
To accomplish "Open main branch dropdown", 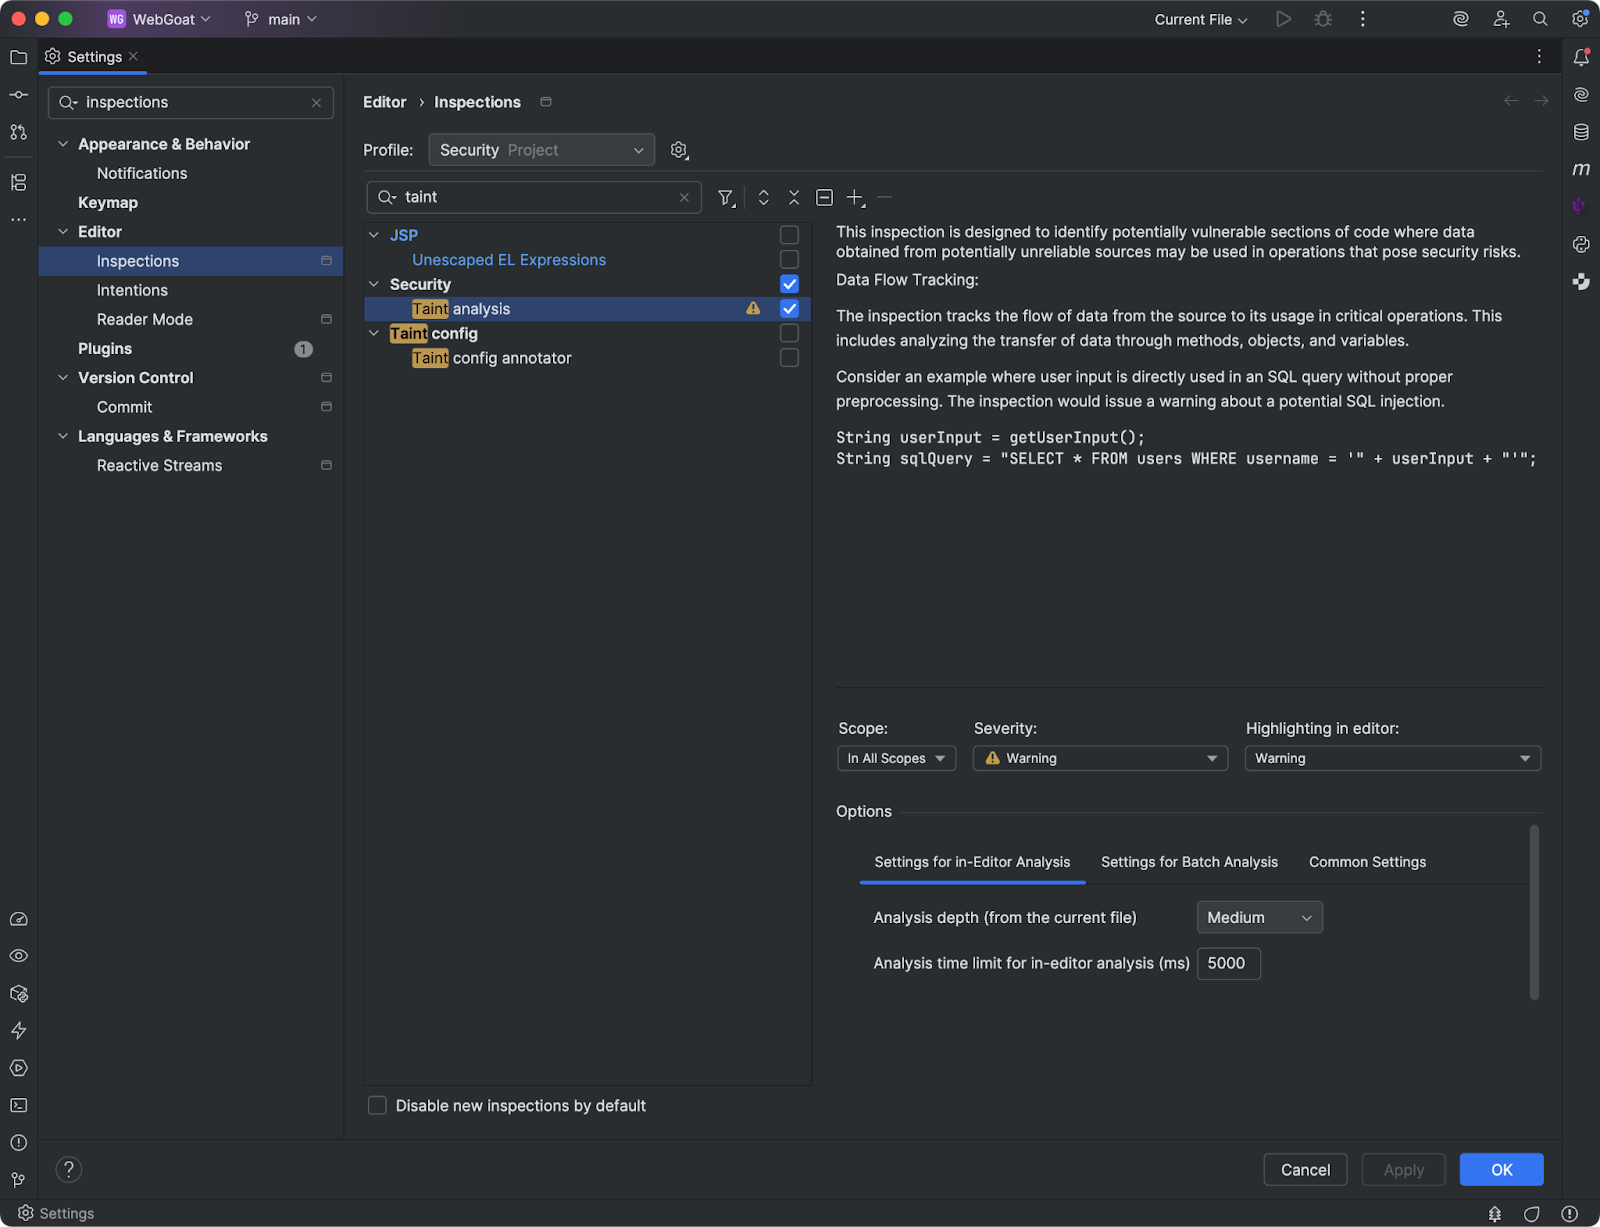I will (x=281, y=19).
